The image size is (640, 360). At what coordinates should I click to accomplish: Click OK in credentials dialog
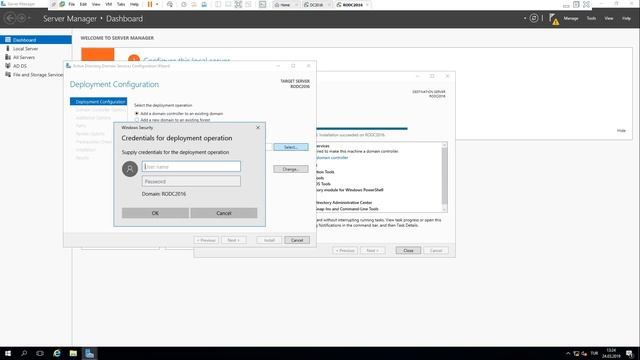tap(155, 213)
